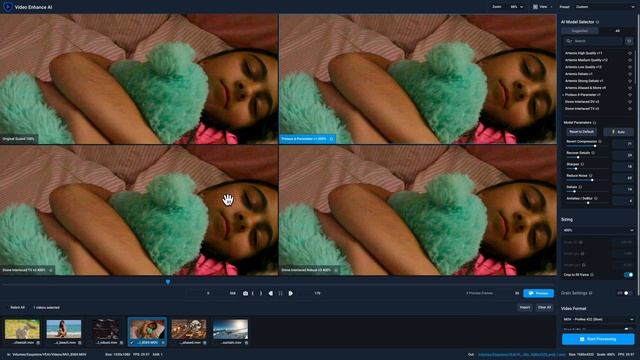Switch to the All models tab
The height and width of the screenshot is (360, 640).
[x=617, y=31]
